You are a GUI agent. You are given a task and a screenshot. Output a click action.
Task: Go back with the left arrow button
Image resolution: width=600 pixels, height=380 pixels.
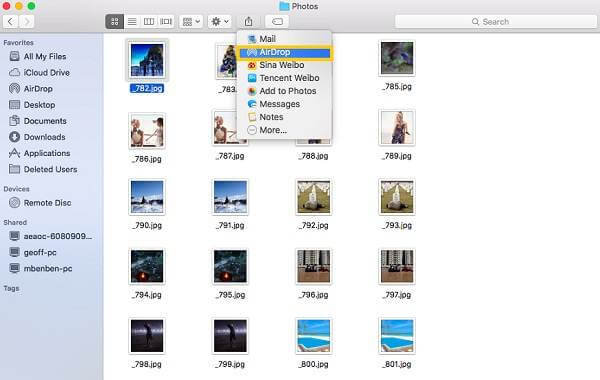(x=10, y=21)
